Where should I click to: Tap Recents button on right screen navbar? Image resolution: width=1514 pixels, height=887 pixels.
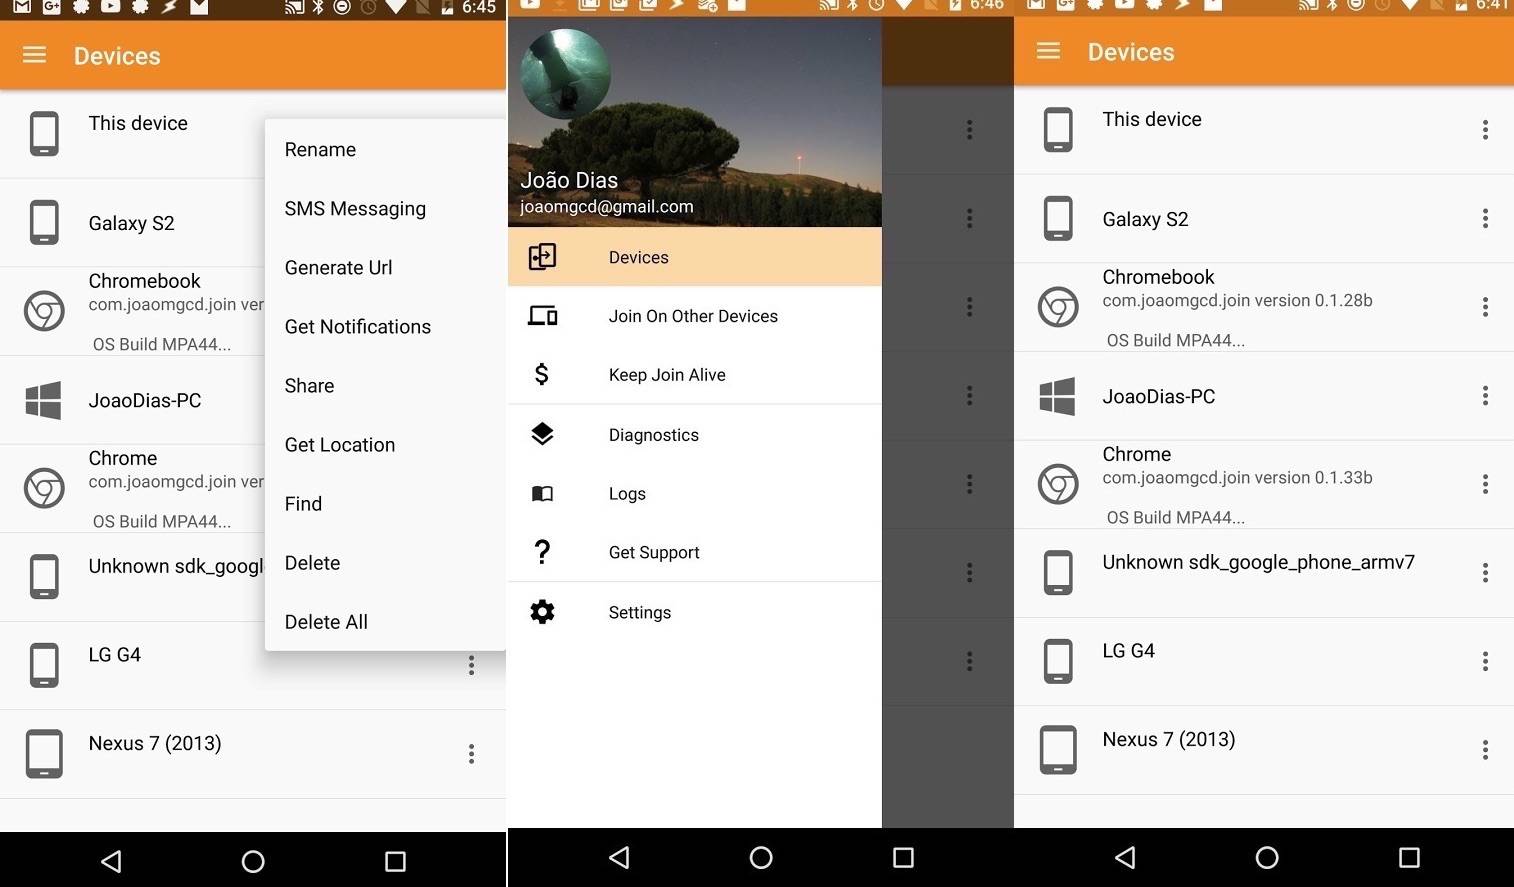pyautogui.click(x=1409, y=857)
